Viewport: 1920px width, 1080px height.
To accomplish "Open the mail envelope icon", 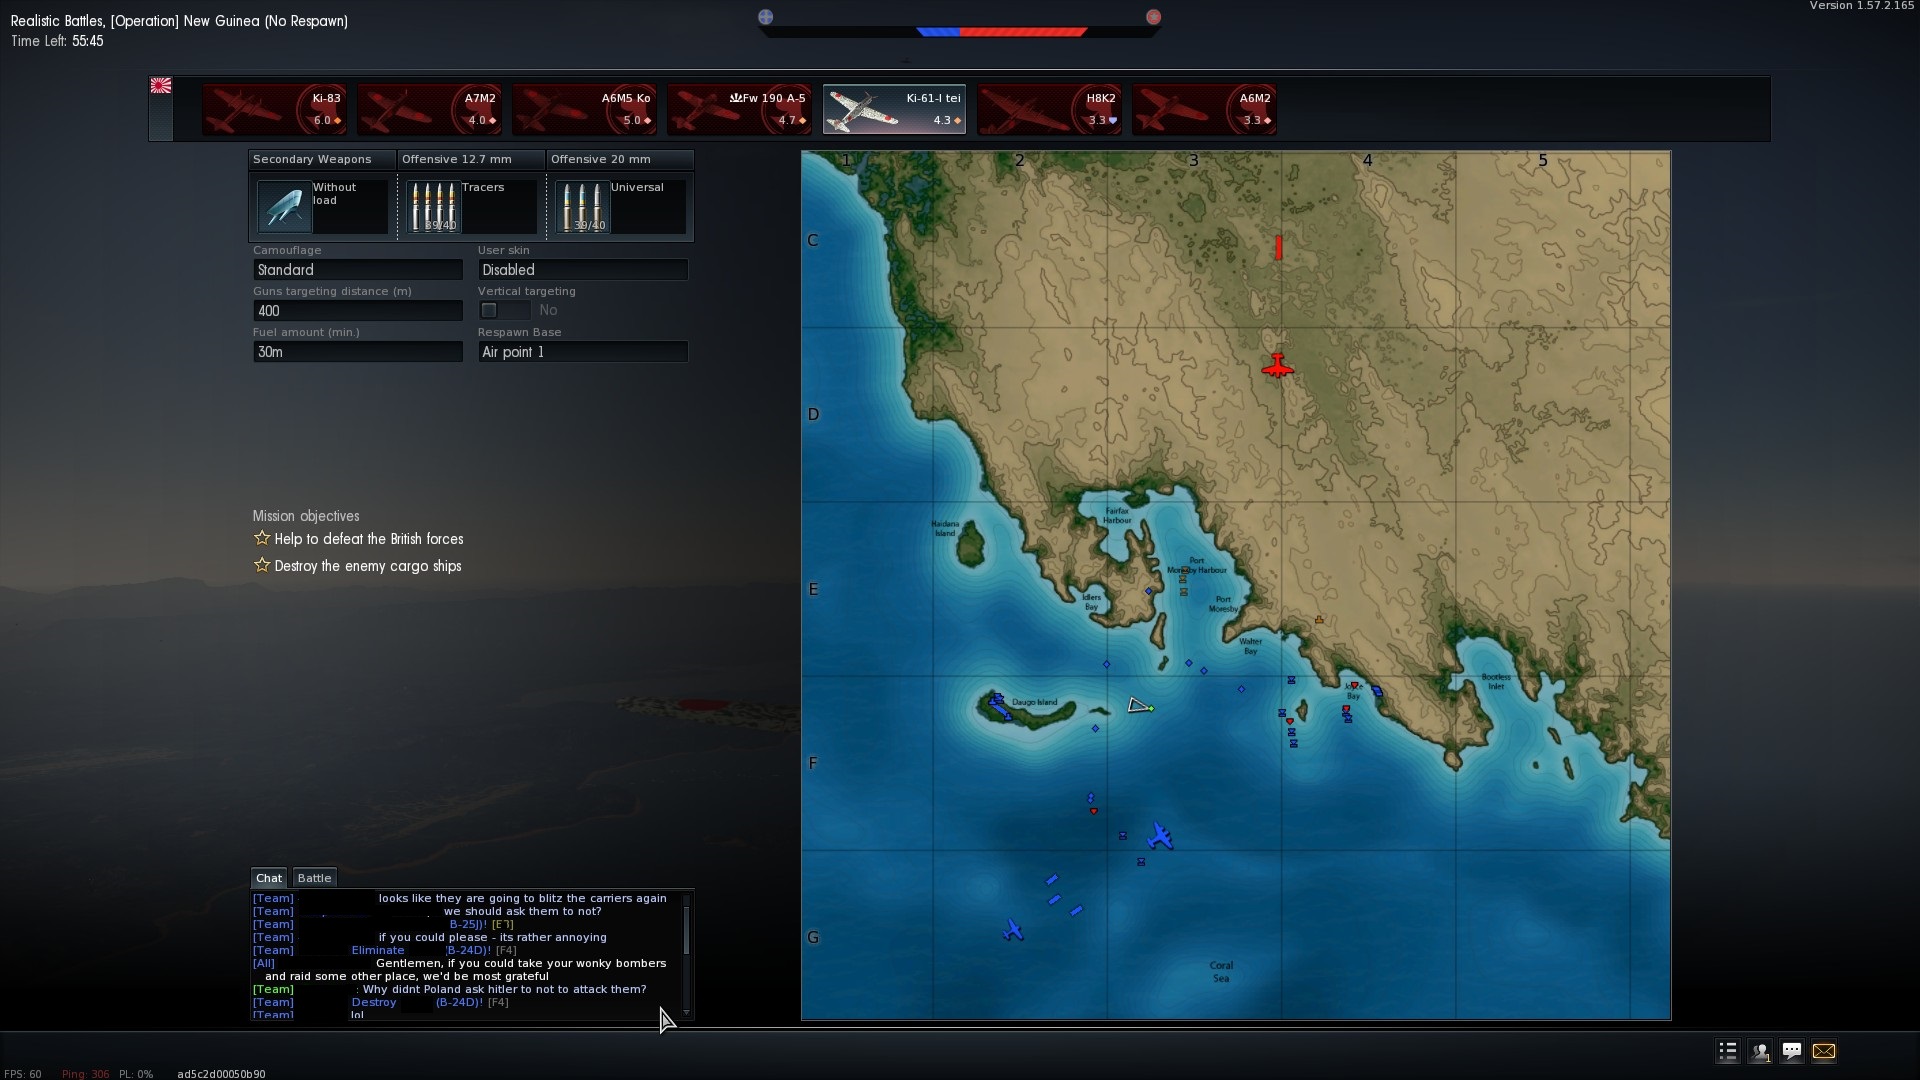I will click(1824, 1051).
